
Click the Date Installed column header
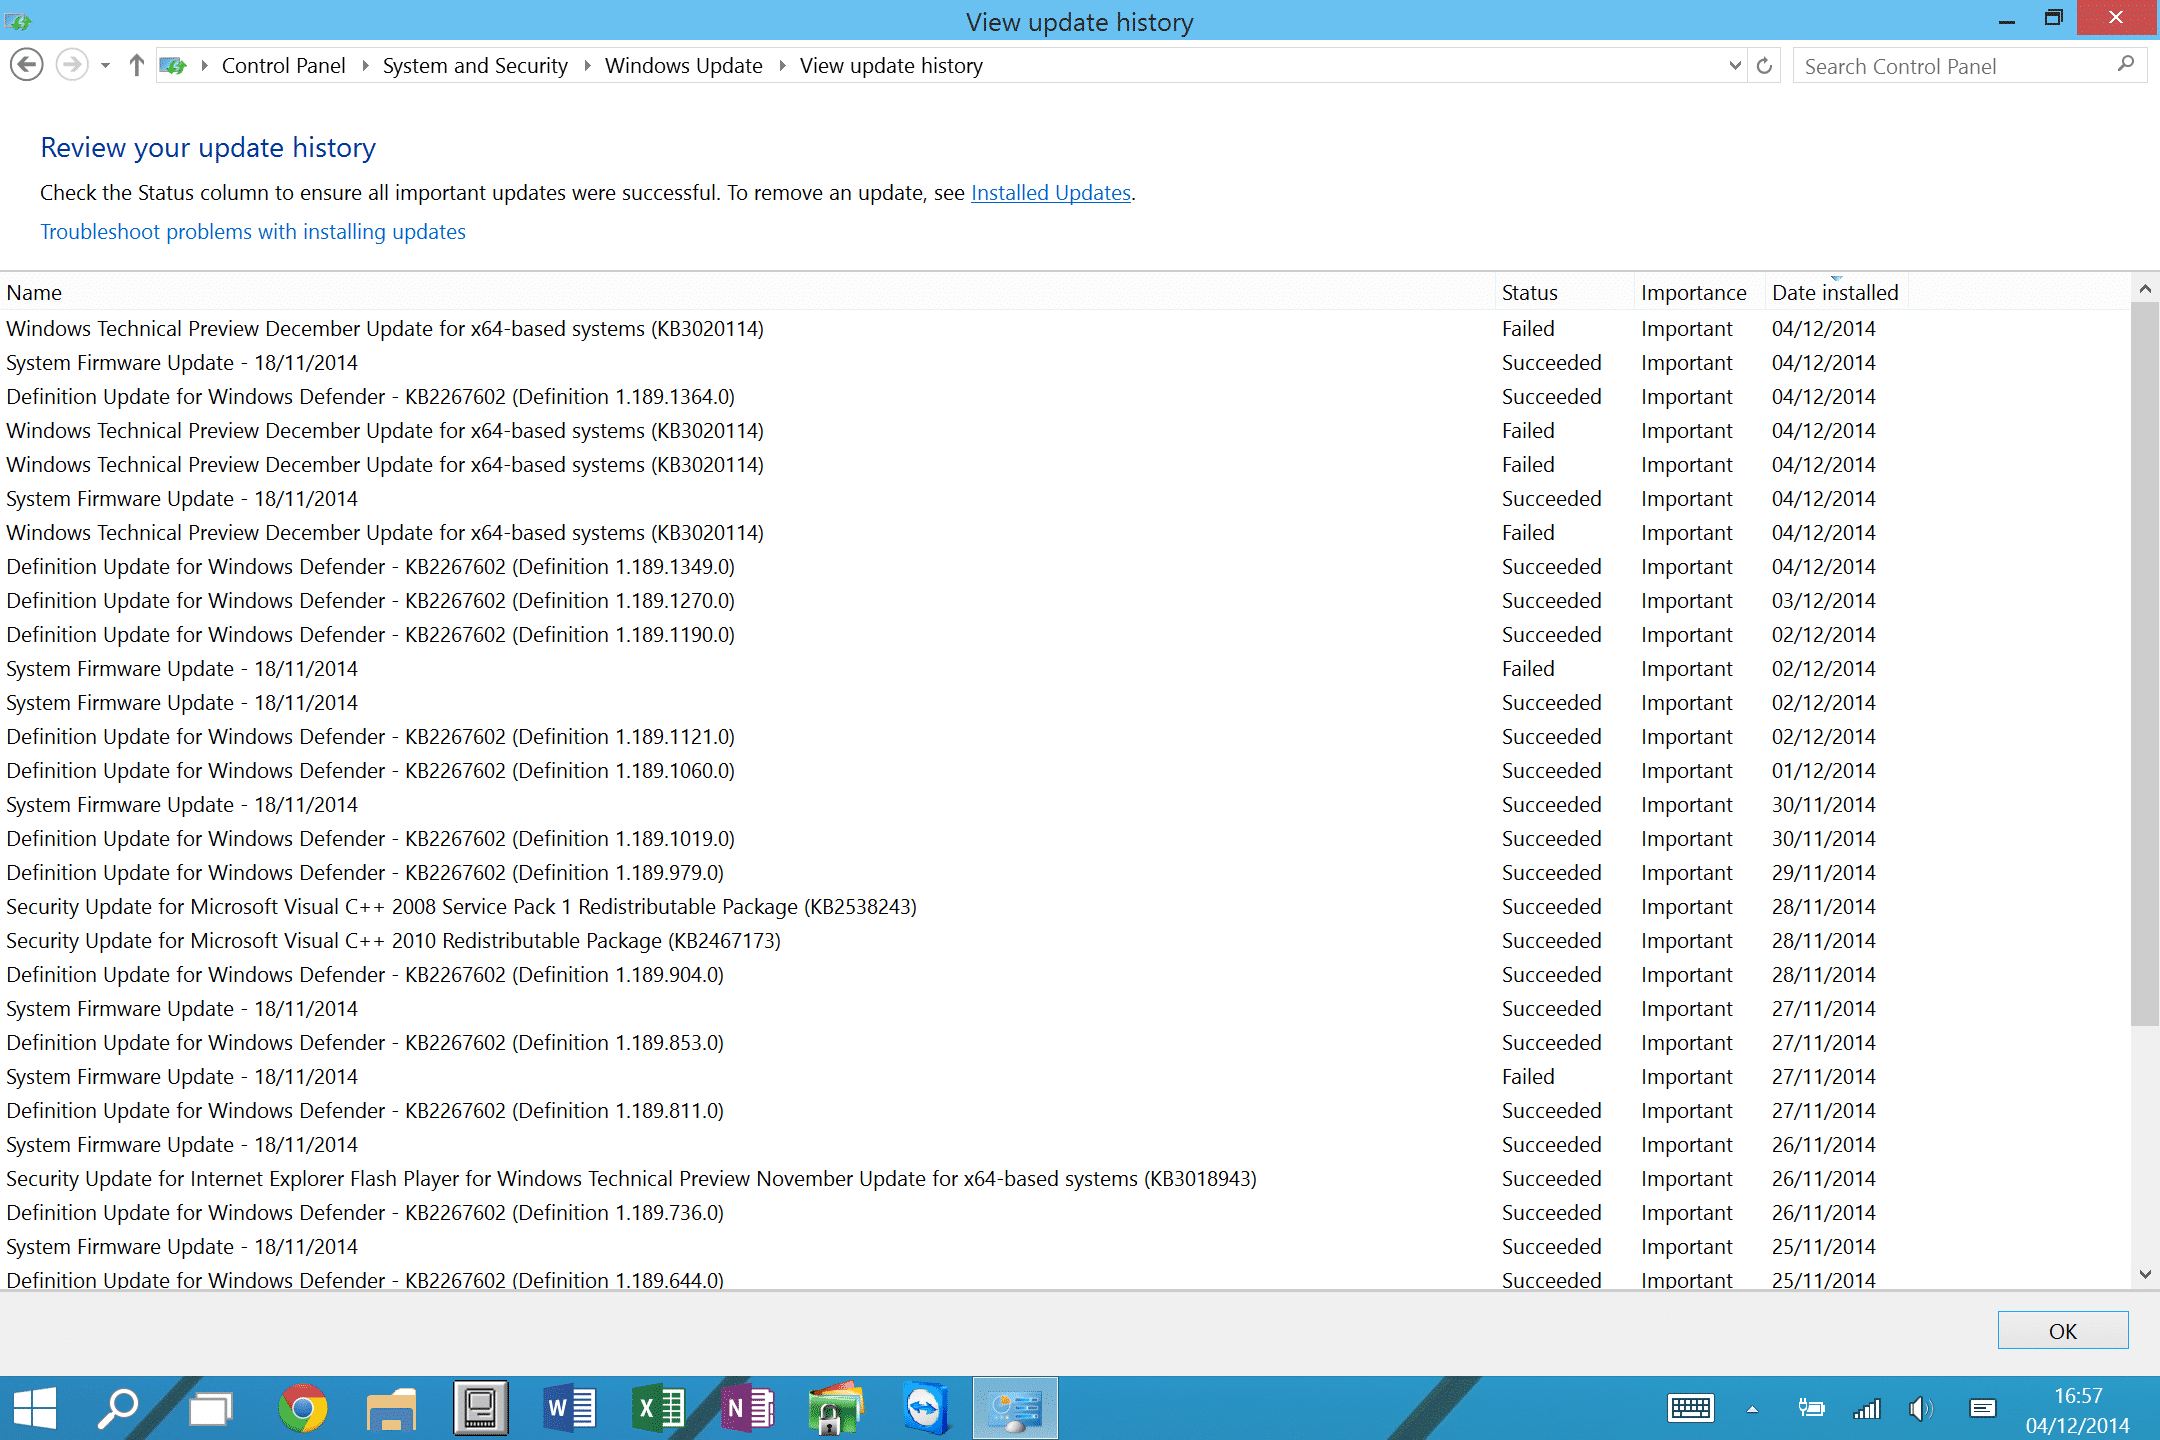pos(1832,291)
